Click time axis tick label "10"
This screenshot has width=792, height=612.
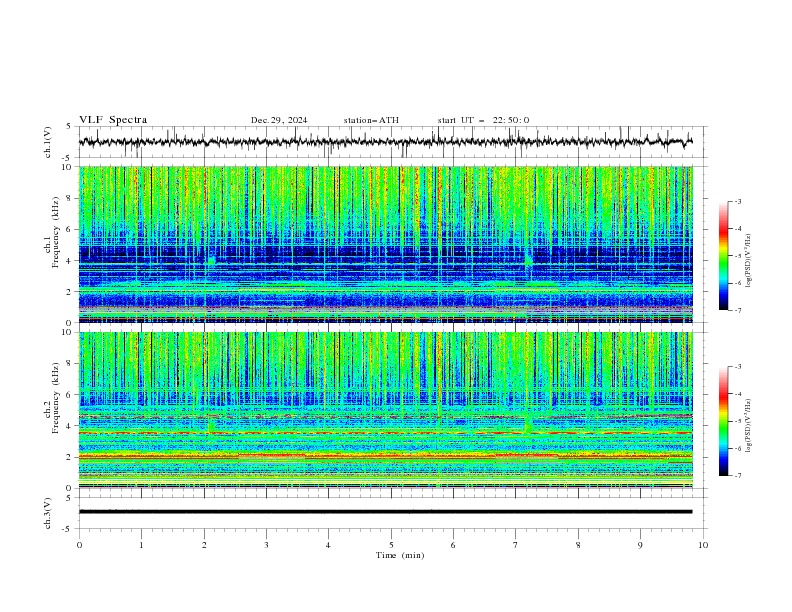click(x=703, y=545)
